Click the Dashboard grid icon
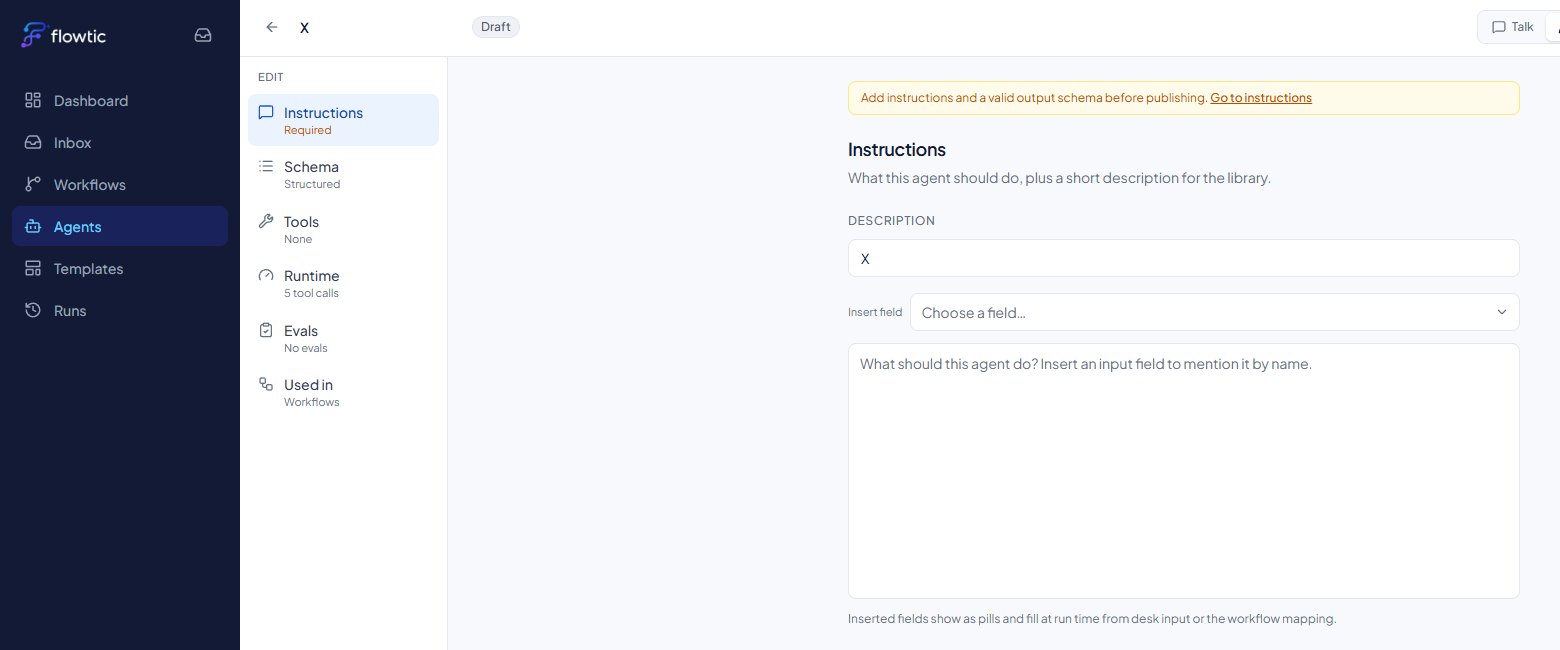The width and height of the screenshot is (1560, 650). [33, 100]
